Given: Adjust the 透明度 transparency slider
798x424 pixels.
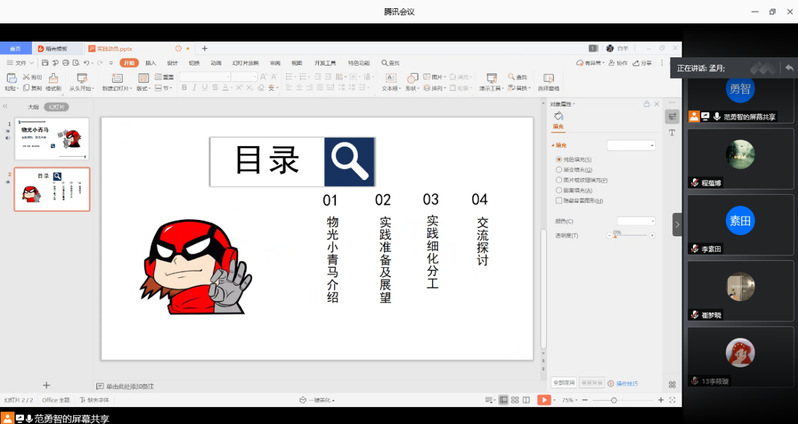Looking at the screenshot, I should (x=616, y=236).
